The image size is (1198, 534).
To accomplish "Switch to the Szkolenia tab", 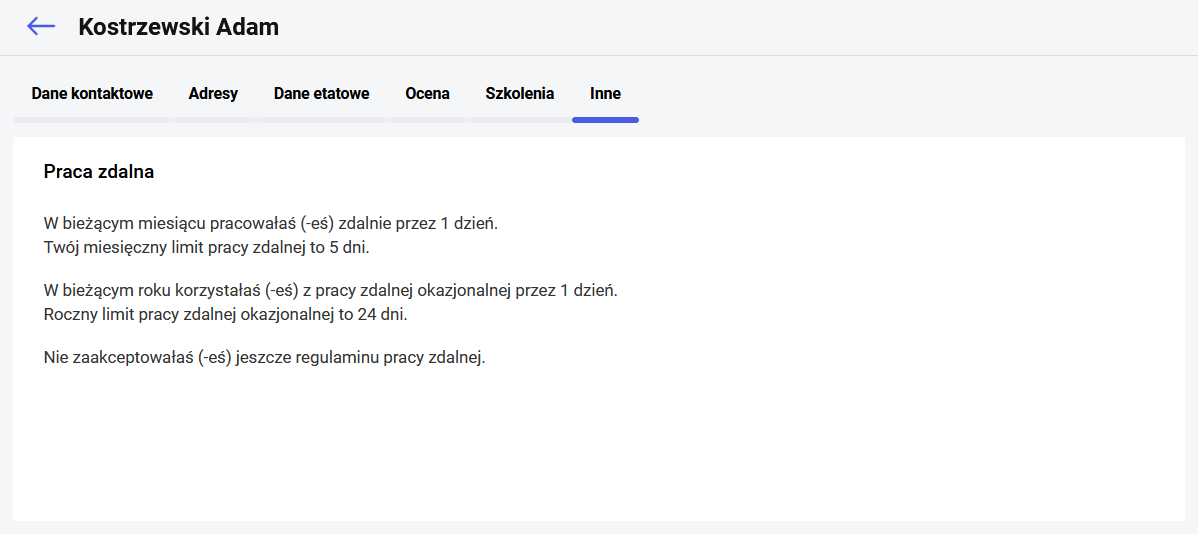I will (520, 94).
